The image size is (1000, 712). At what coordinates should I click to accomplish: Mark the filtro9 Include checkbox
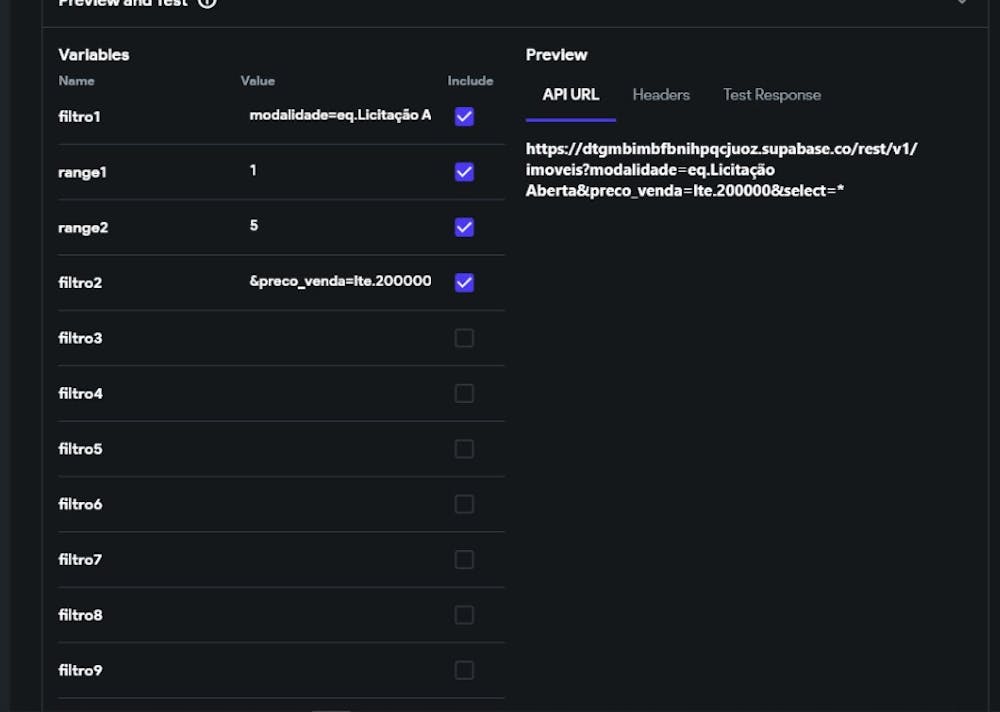(464, 670)
